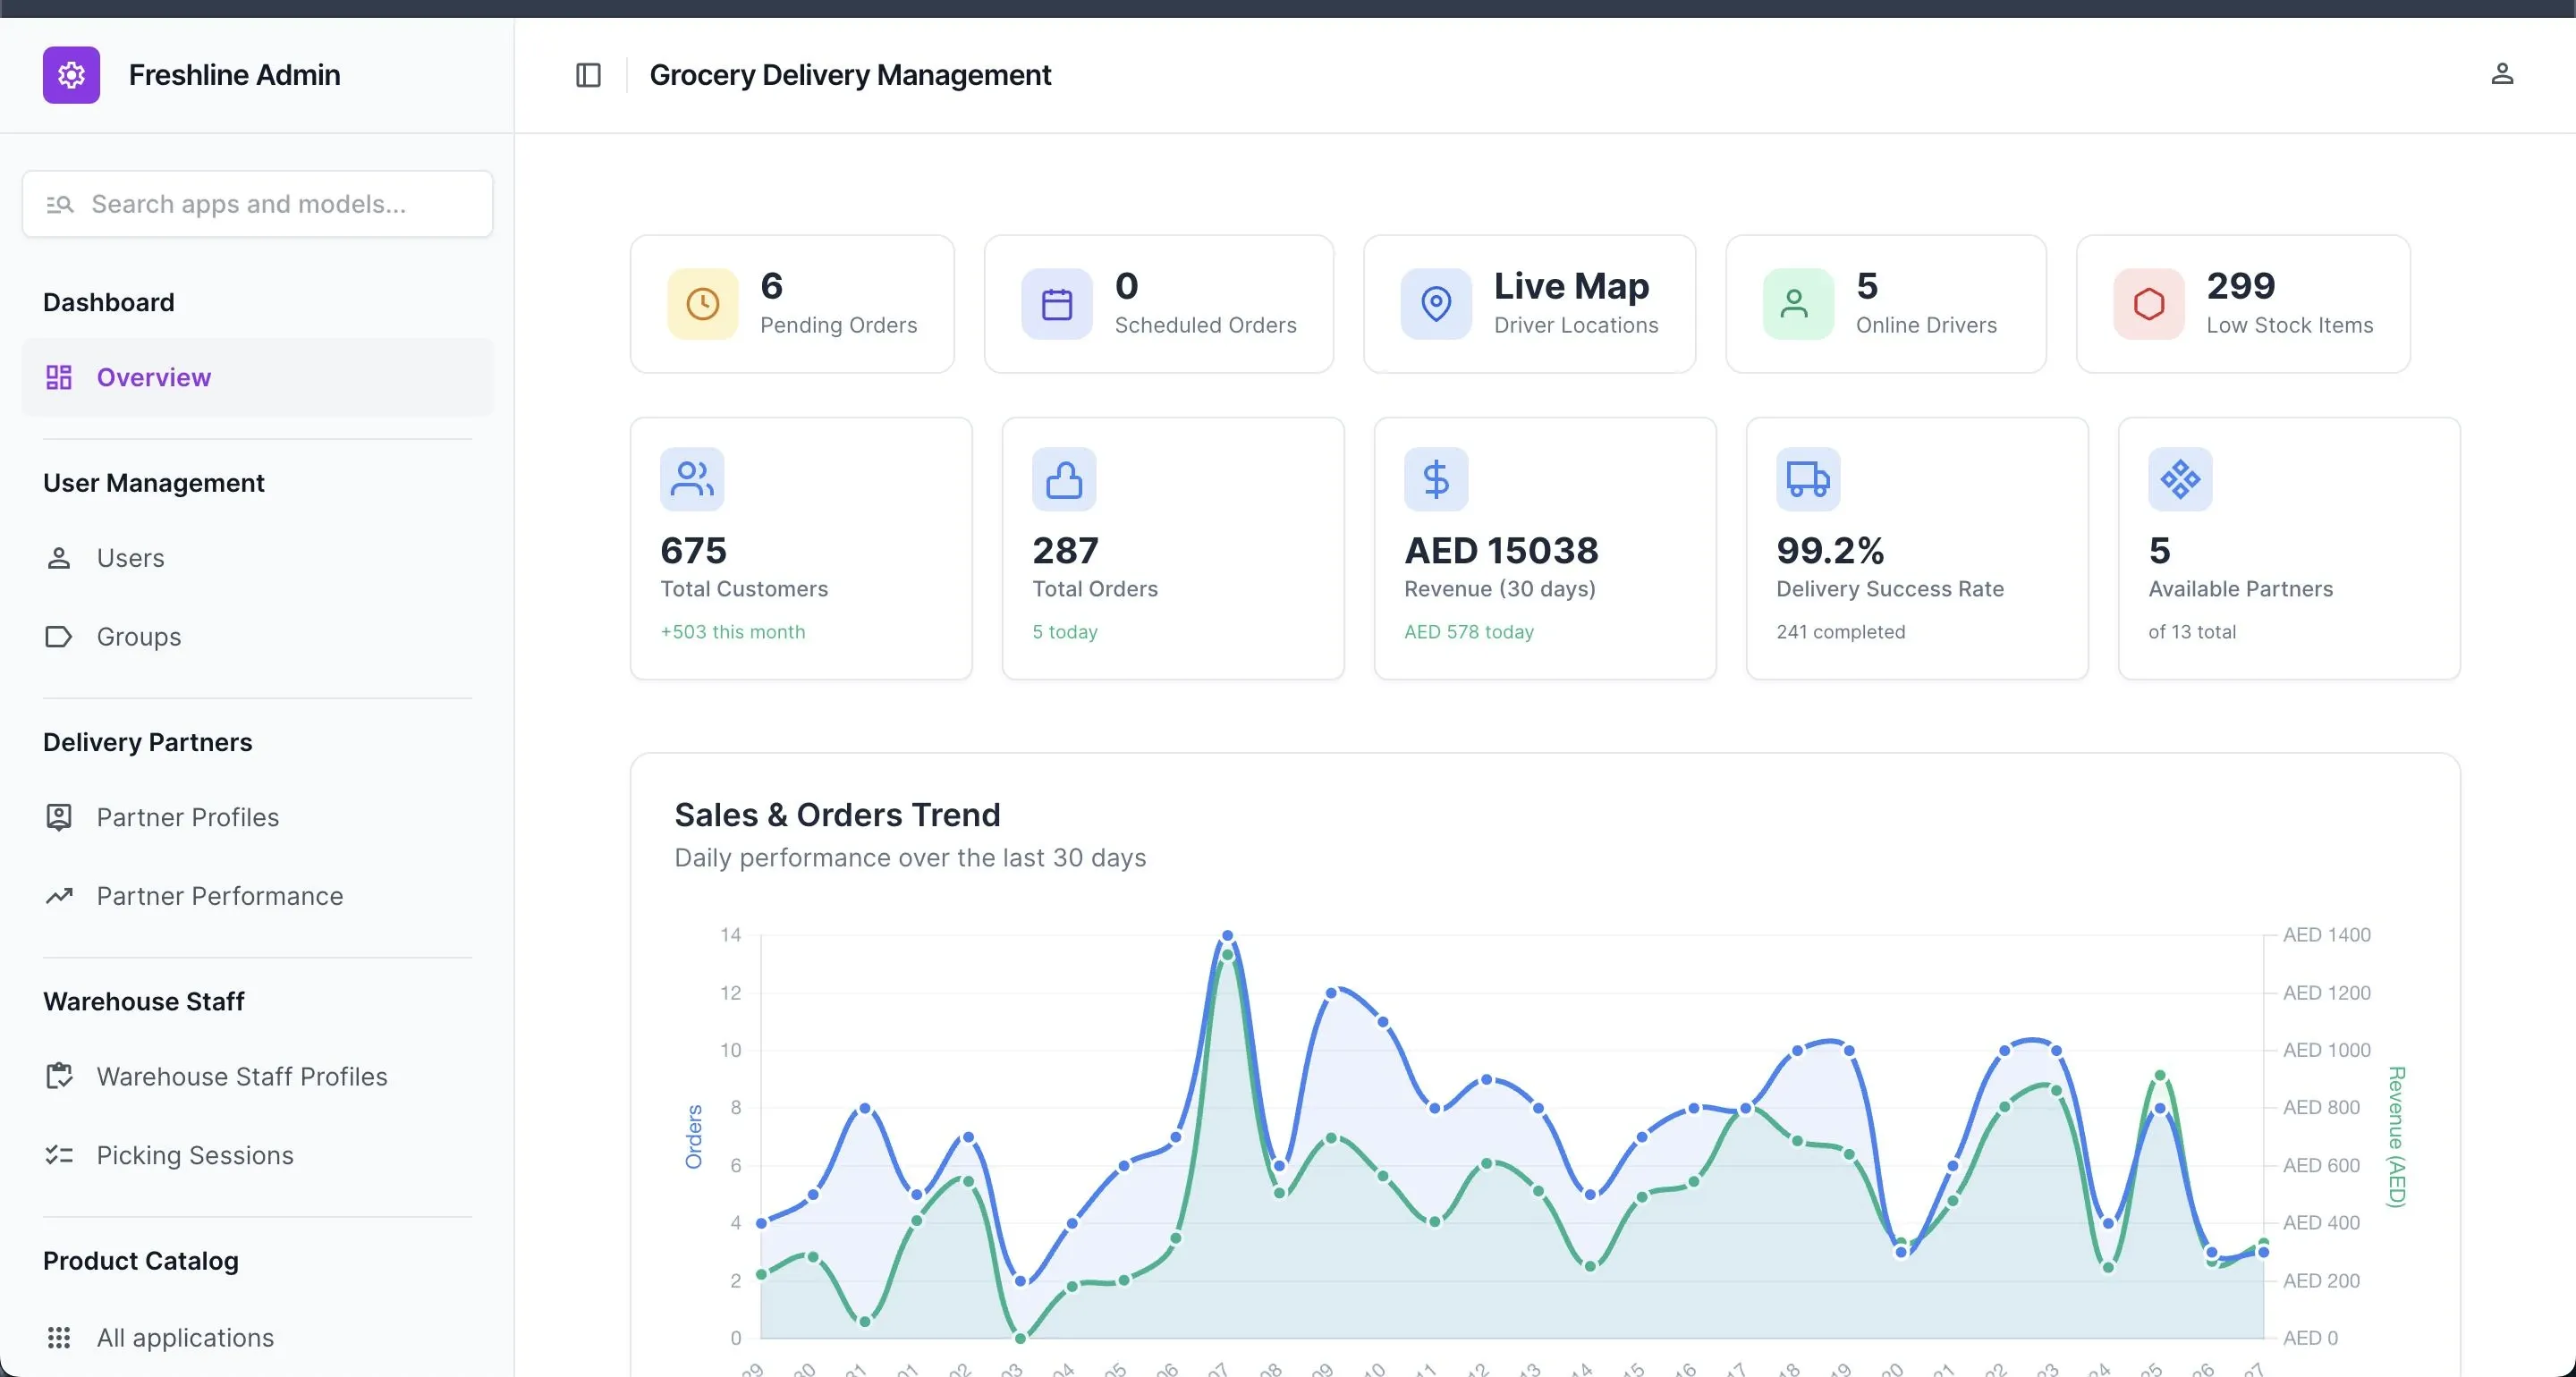Open the Pending Orders card
Screen dimensions: 2576x1377
pyautogui.click(x=792, y=304)
